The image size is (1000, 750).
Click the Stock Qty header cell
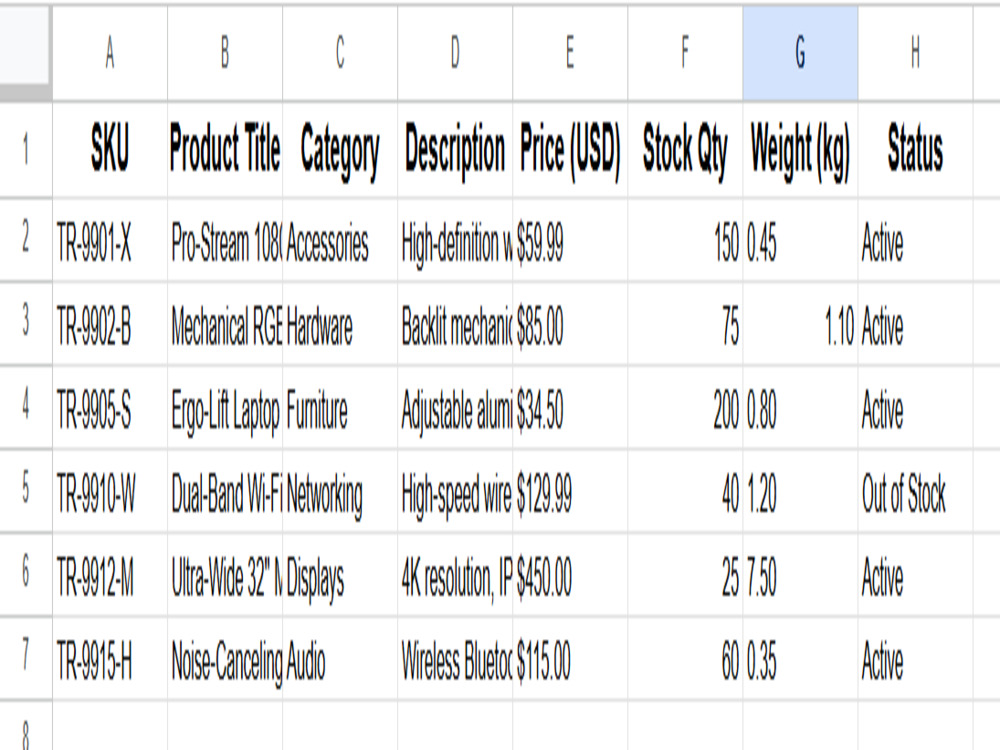[686, 150]
